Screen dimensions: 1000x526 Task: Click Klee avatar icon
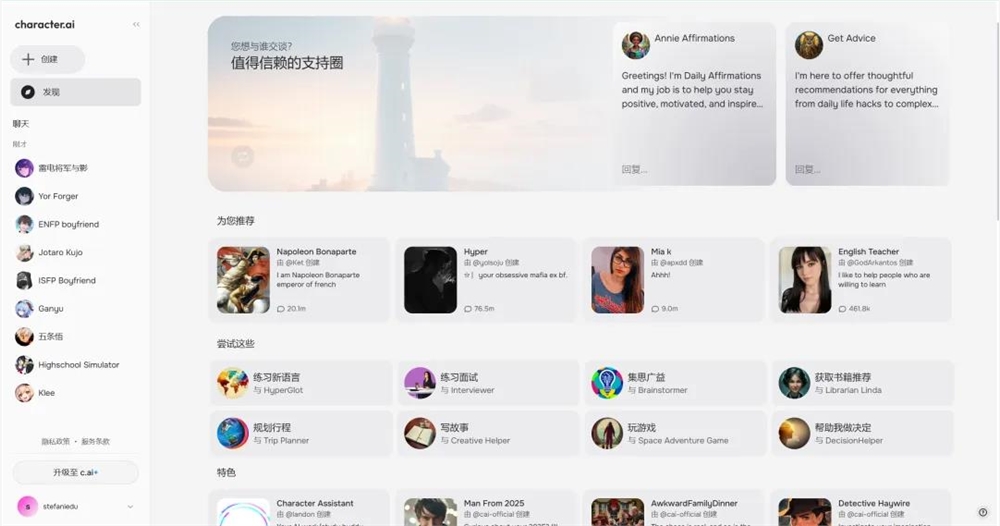[24, 393]
